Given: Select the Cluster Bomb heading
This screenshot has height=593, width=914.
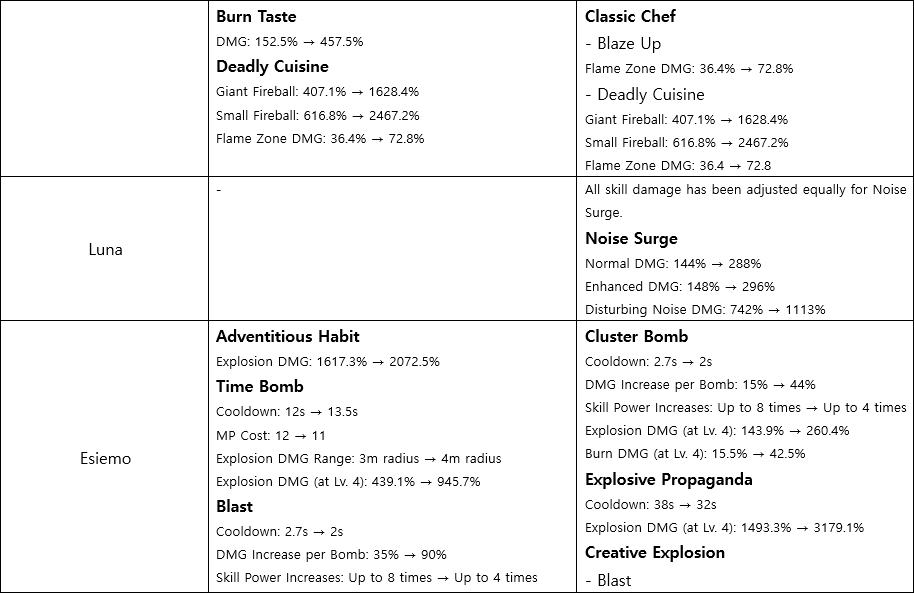Looking at the screenshot, I should [636, 336].
